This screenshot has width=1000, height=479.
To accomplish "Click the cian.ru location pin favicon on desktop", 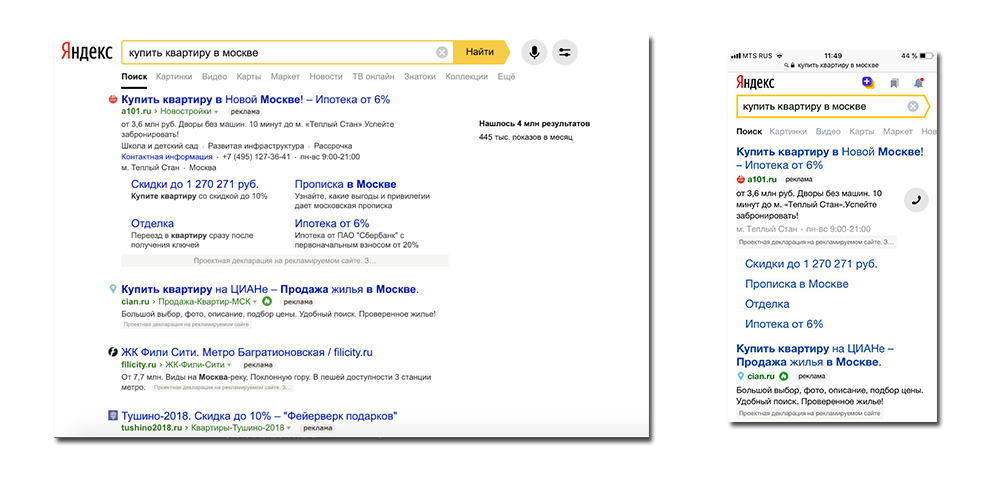I will point(113,289).
